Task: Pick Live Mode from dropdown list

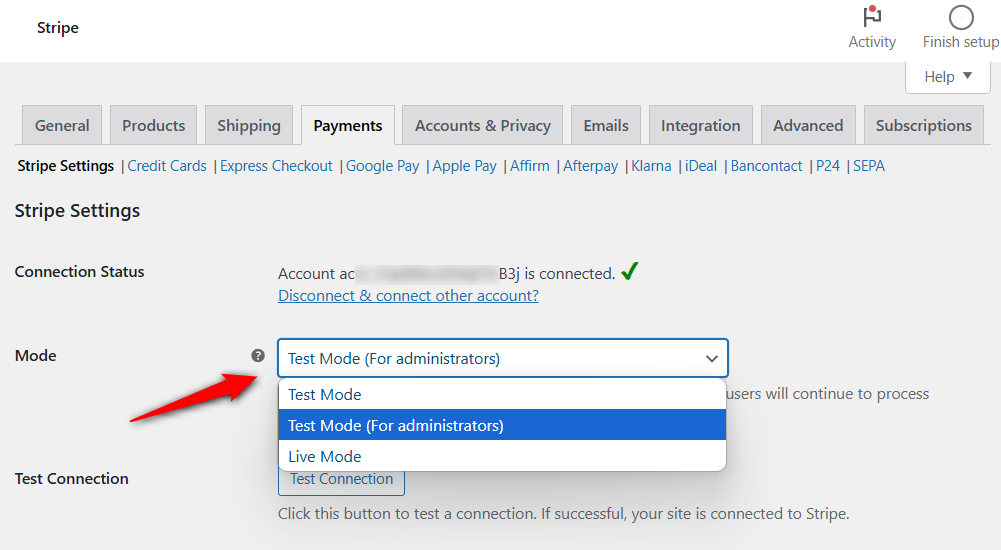Action: click(502, 456)
